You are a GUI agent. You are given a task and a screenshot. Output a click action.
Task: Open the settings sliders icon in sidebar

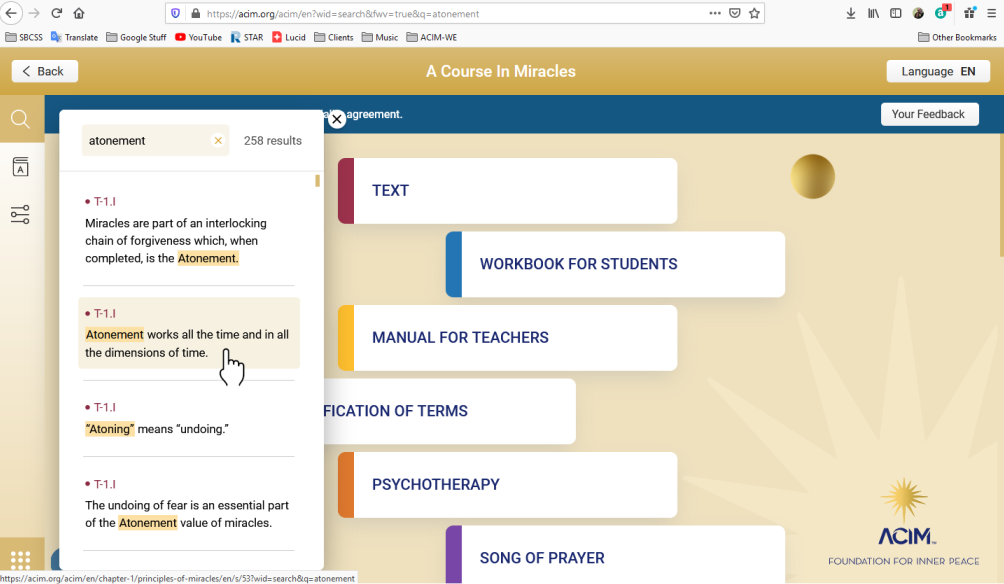coord(20,215)
